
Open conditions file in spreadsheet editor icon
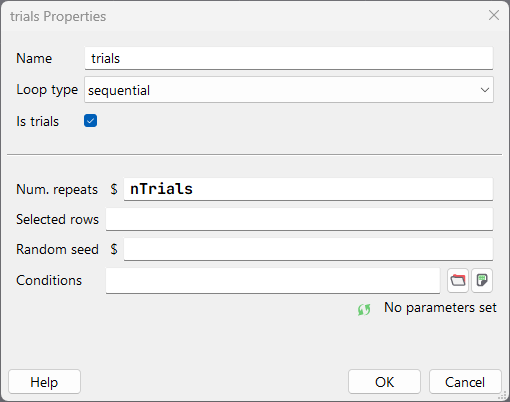click(x=482, y=280)
